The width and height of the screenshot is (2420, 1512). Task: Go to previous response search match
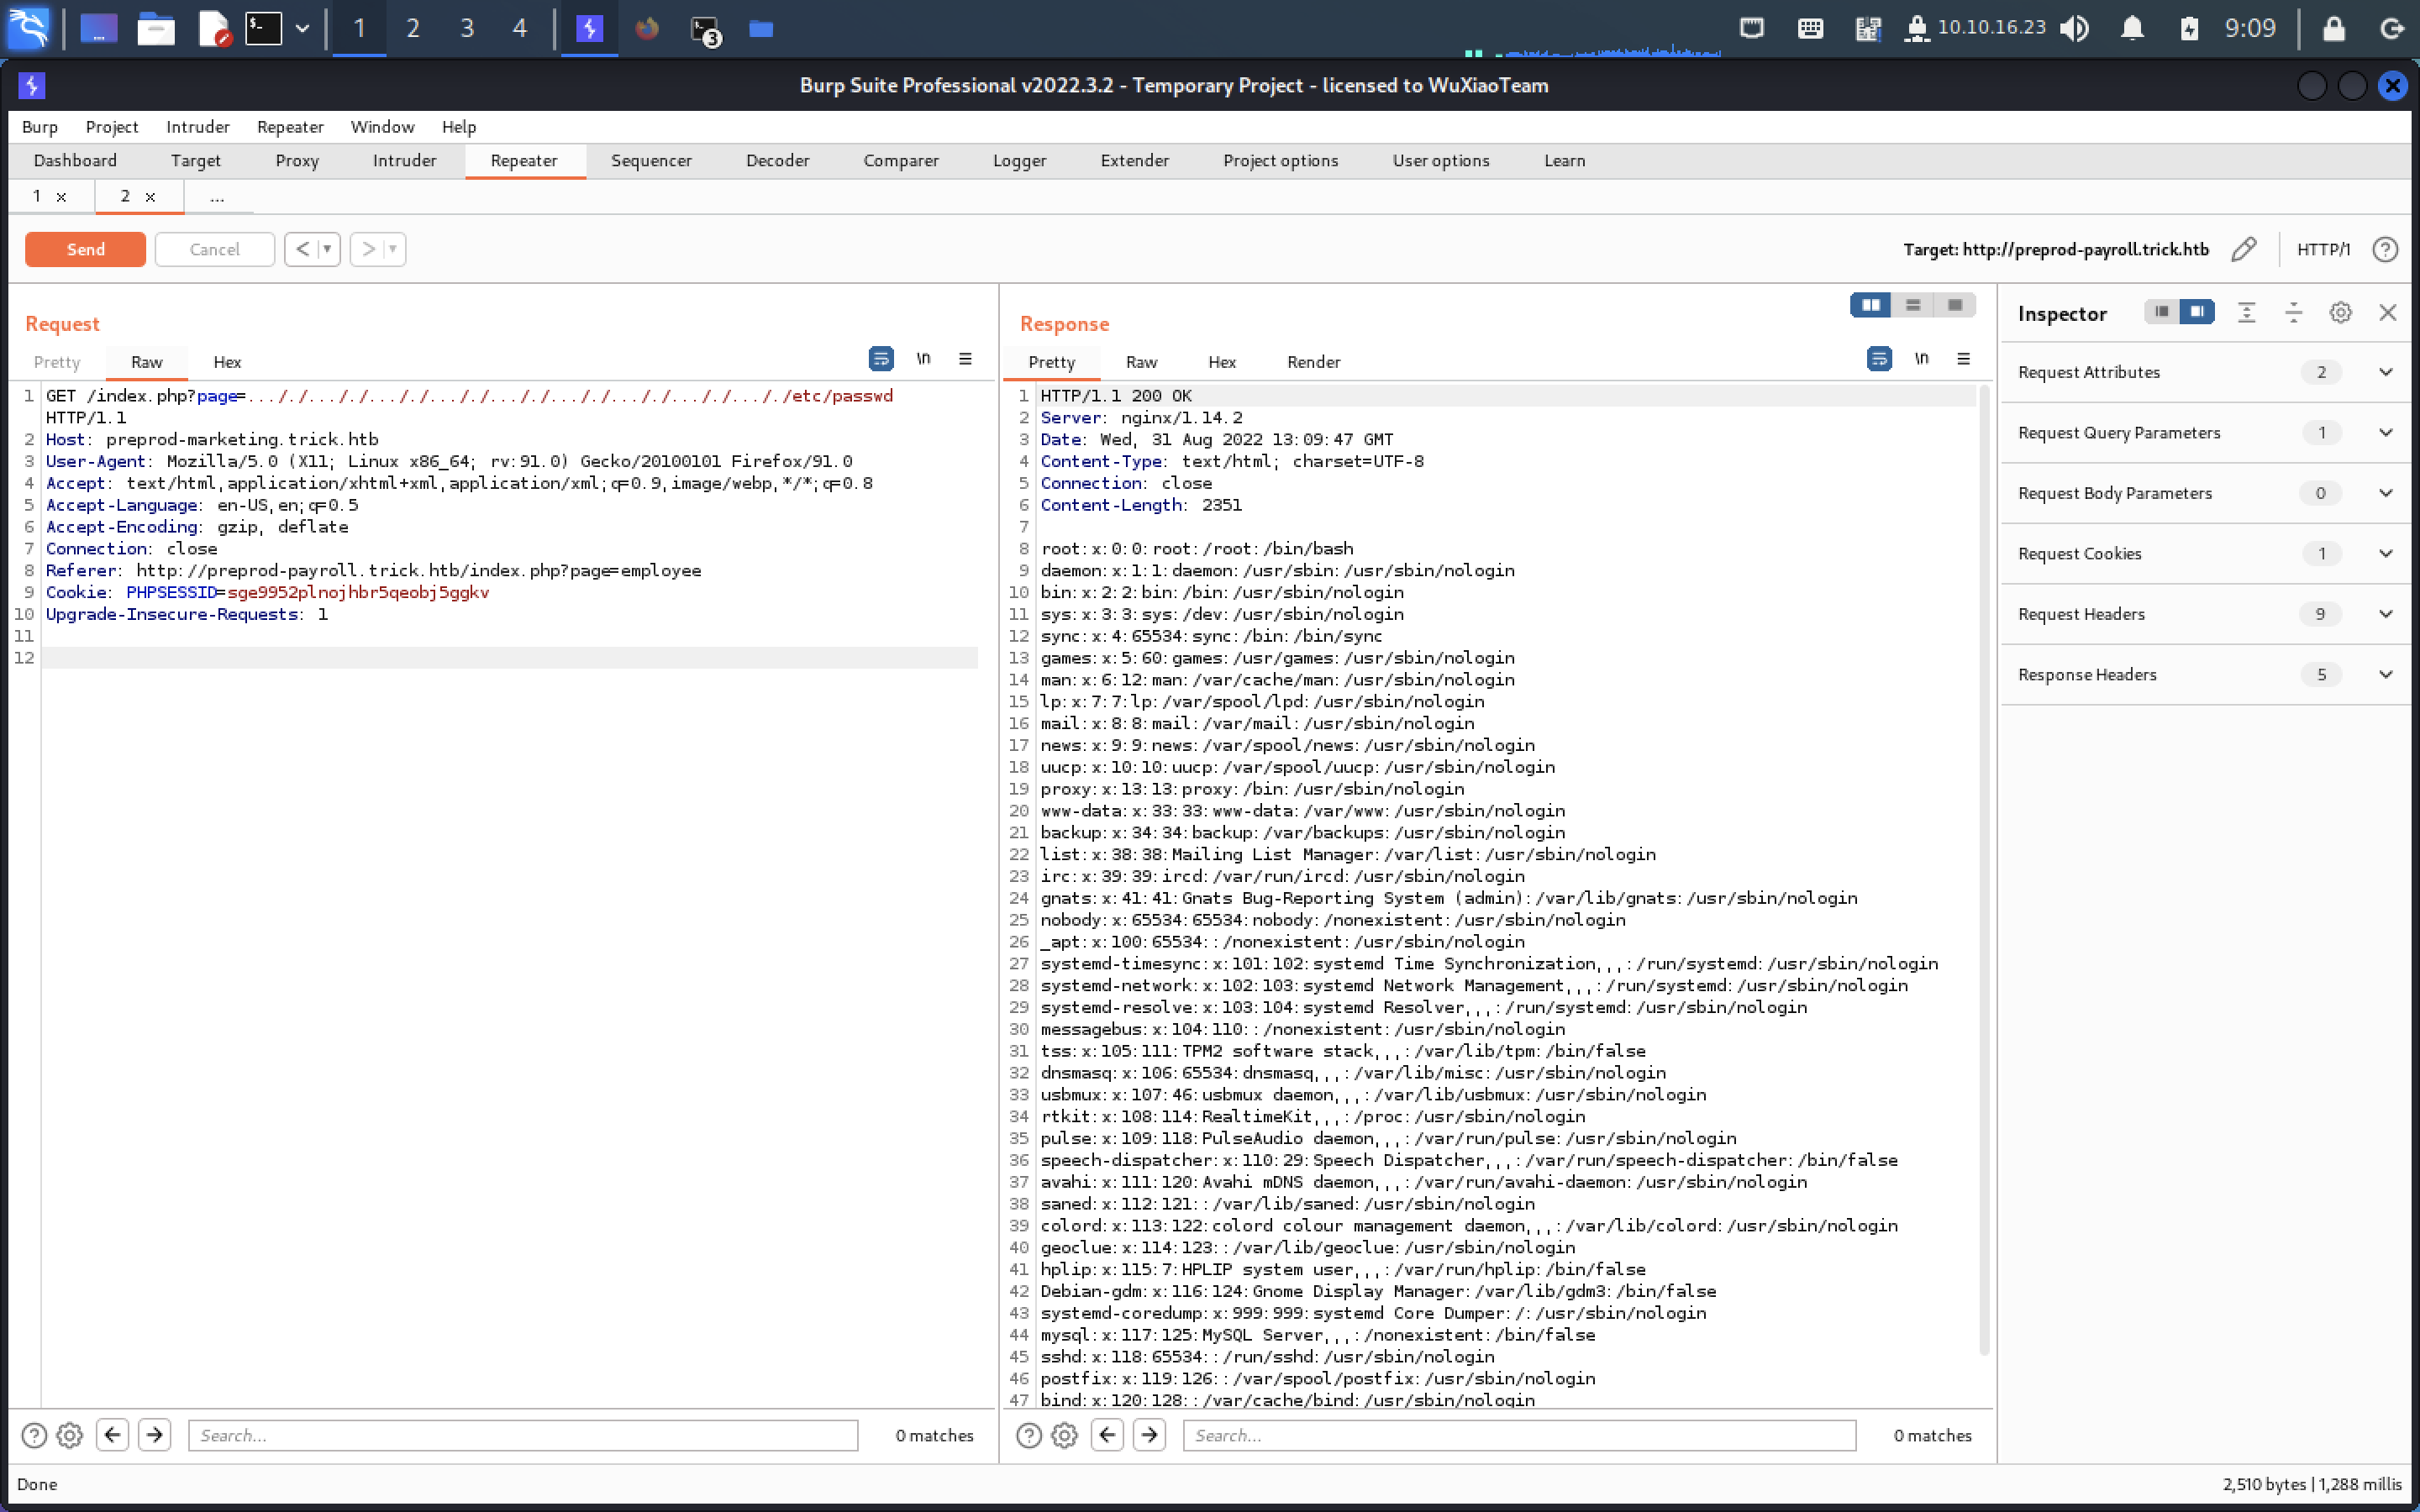(x=1107, y=1436)
